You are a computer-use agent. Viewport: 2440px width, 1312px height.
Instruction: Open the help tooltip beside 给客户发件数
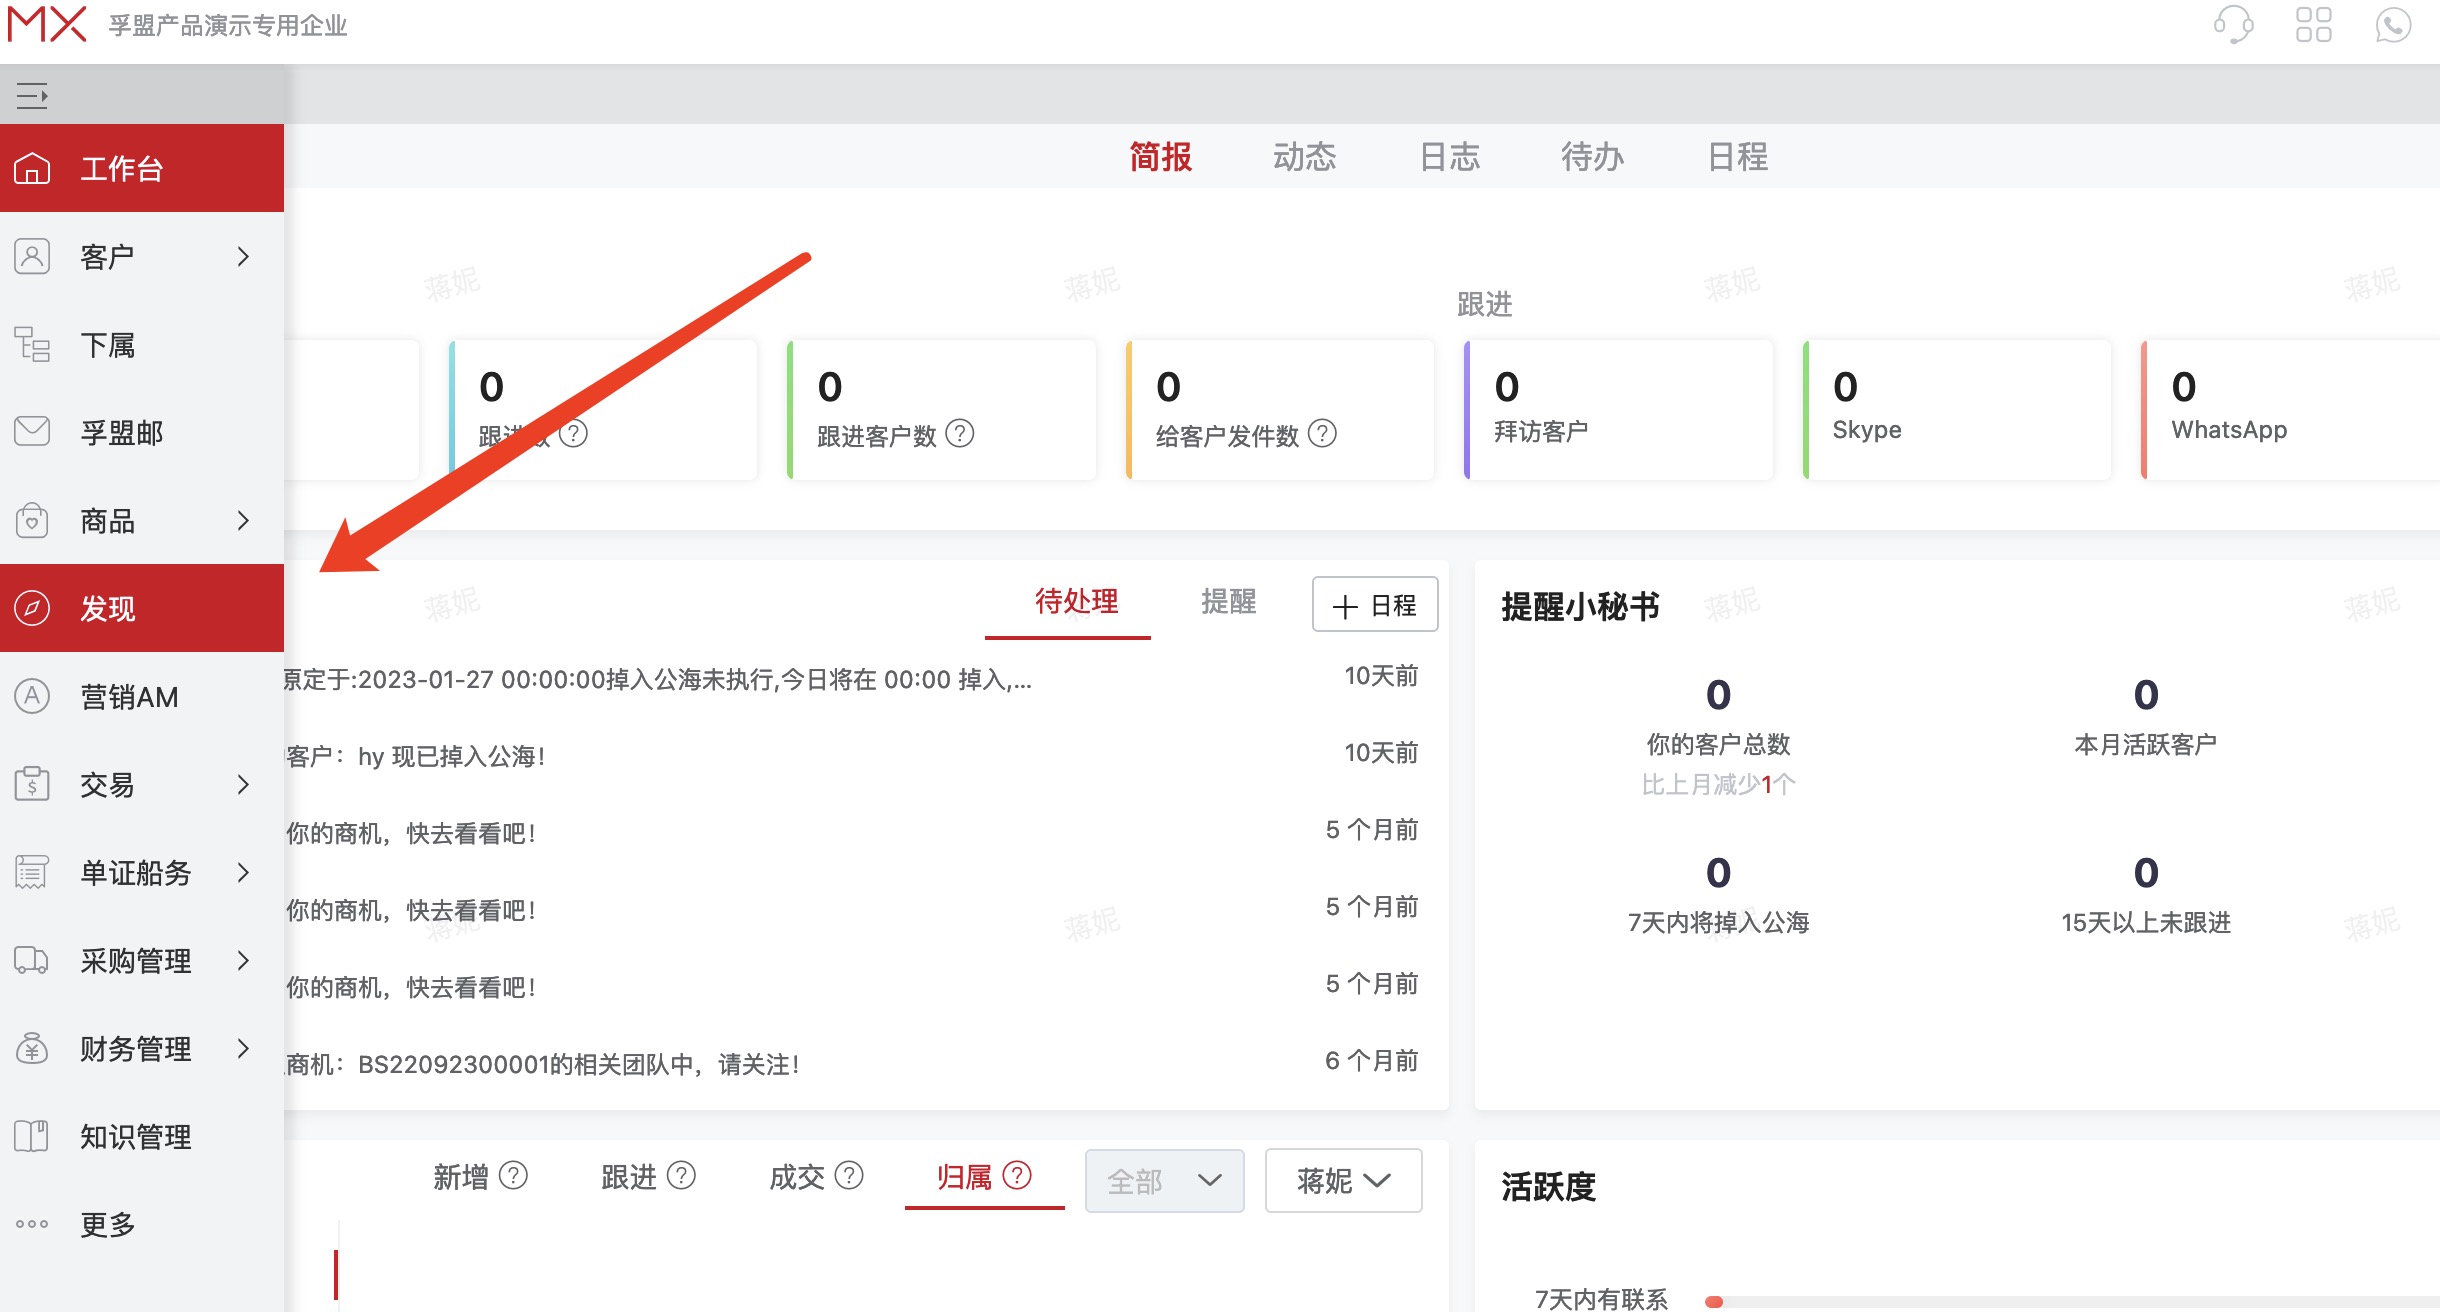tap(1322, 434)
